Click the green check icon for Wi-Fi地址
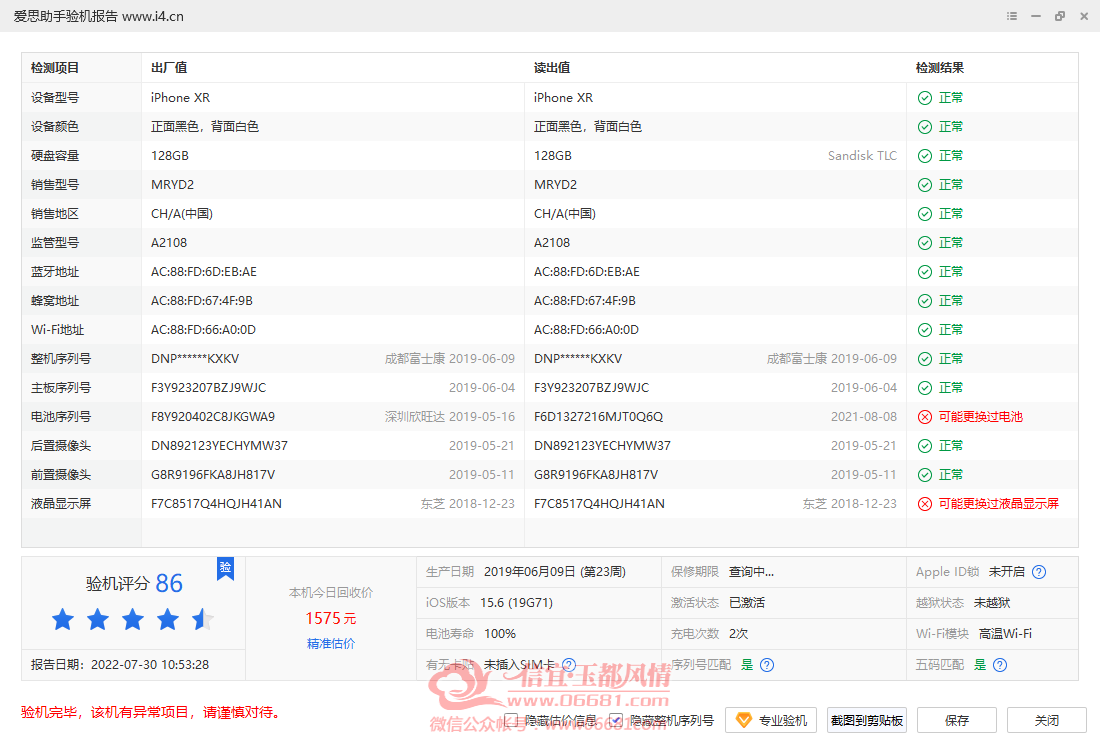 (925, 330)
